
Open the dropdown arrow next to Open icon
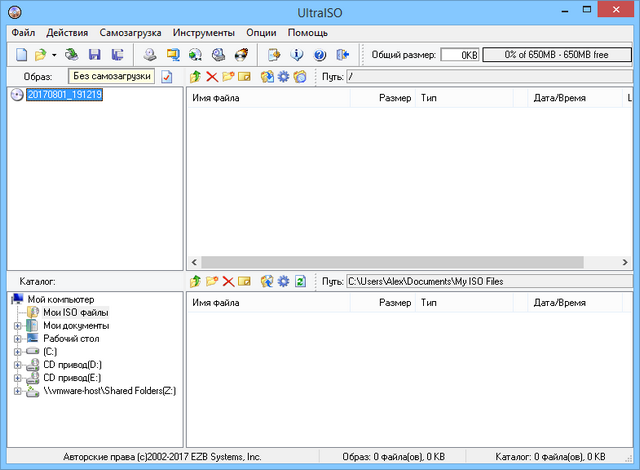[54, 55]
